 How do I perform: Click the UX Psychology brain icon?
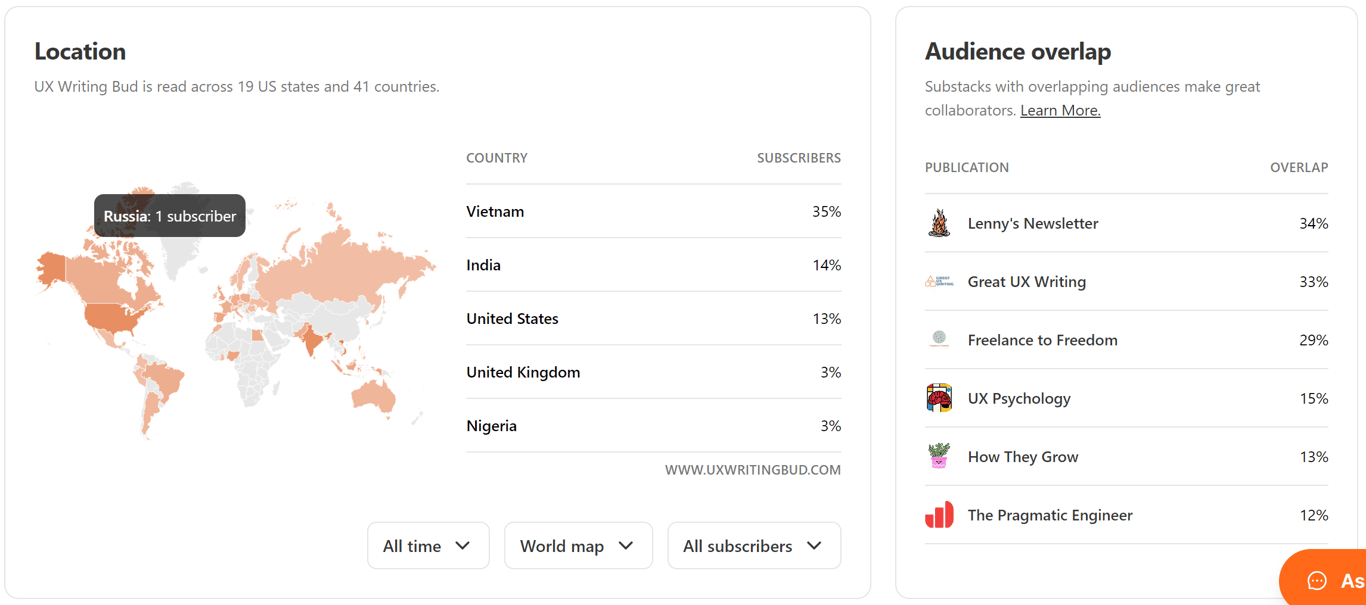pos(939,398)
